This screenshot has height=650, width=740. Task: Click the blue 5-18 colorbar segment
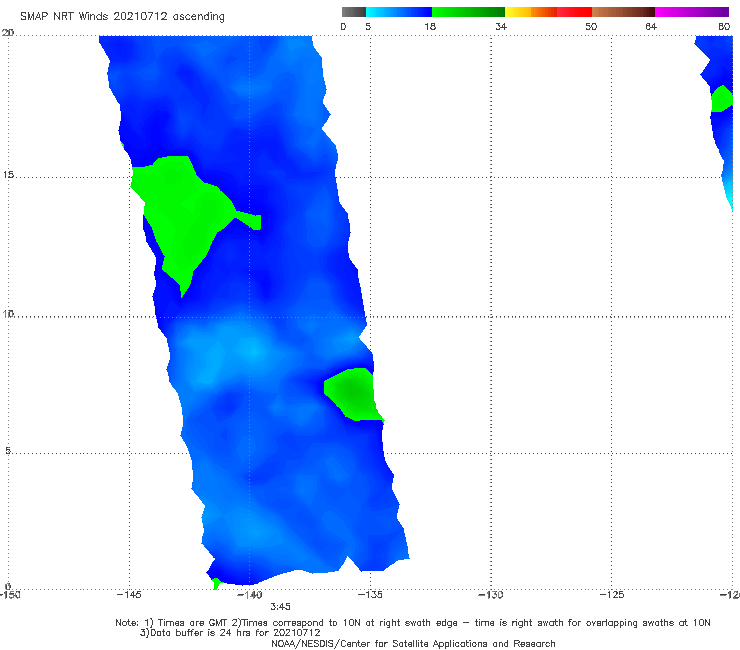(399, 12)
